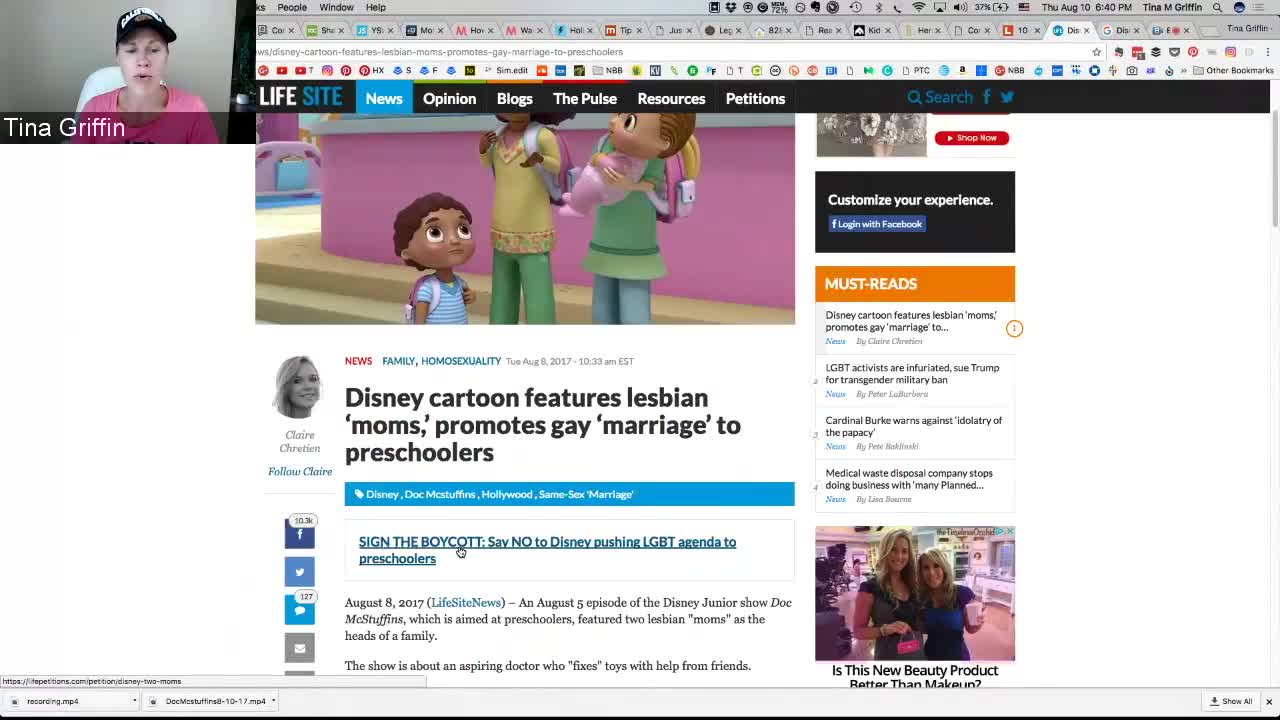The width and height of the screenshot is (1280, 720).
Task: Open the People menu
Action: [x=292, y=7]
